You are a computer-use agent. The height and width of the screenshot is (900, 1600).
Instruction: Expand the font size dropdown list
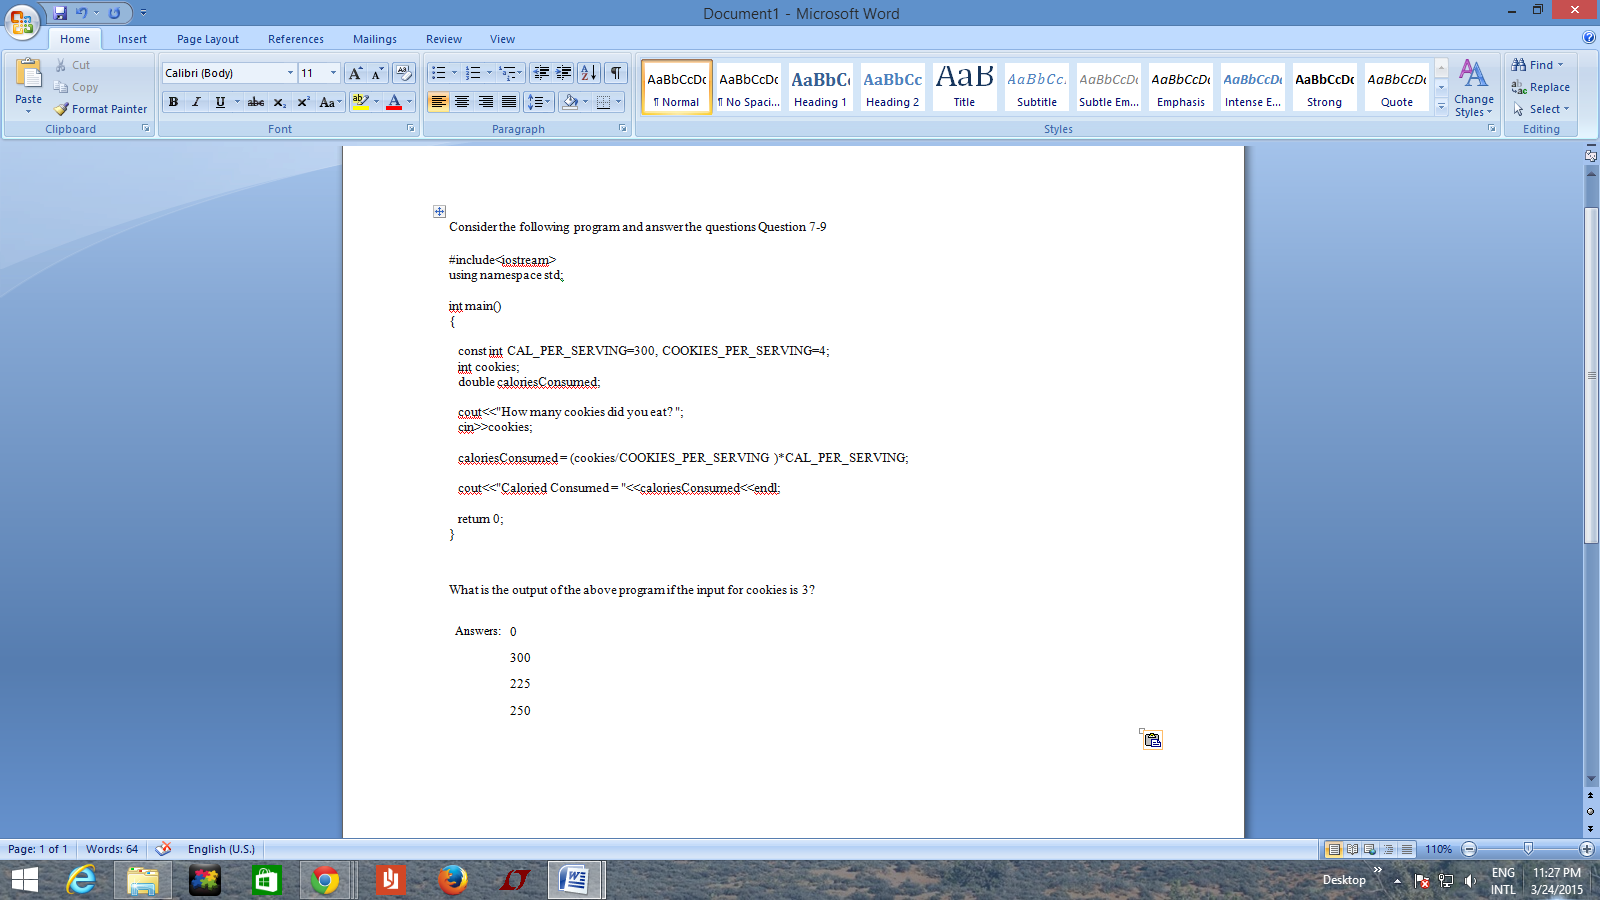(x=333, y=73)
